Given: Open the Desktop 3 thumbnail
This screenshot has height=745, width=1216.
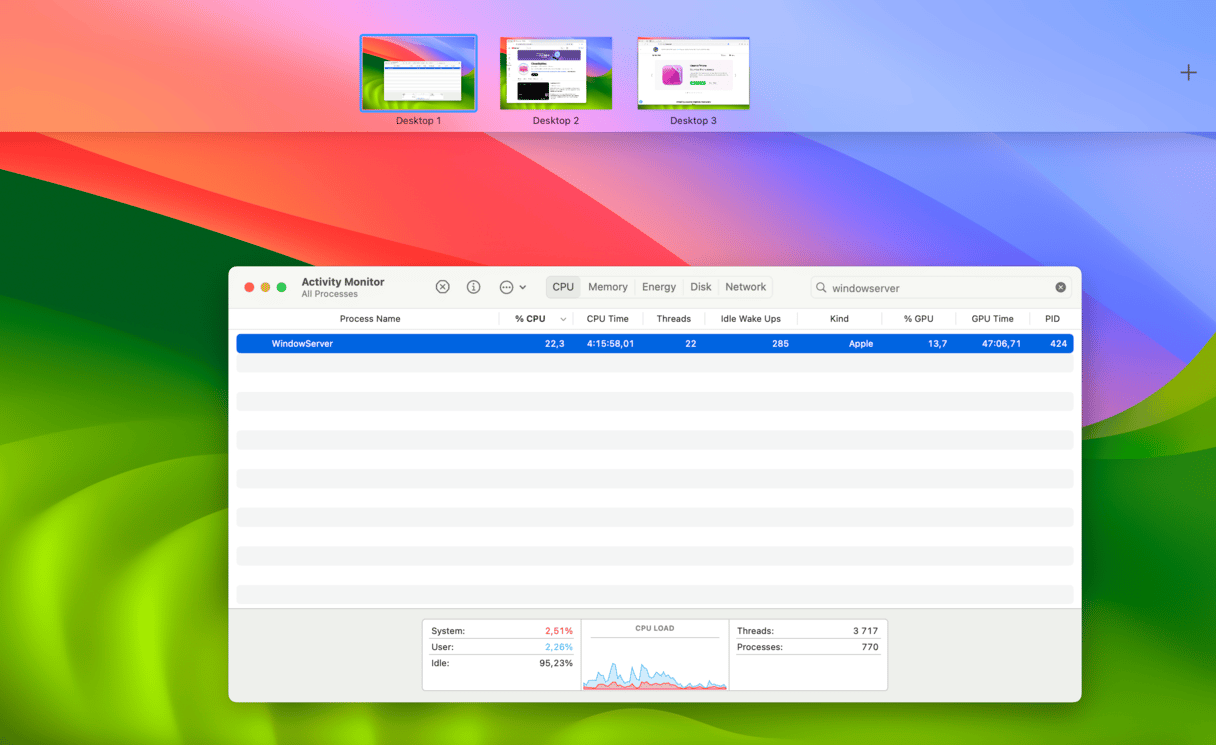Looking at the screenshot, I should pos(693,73).
